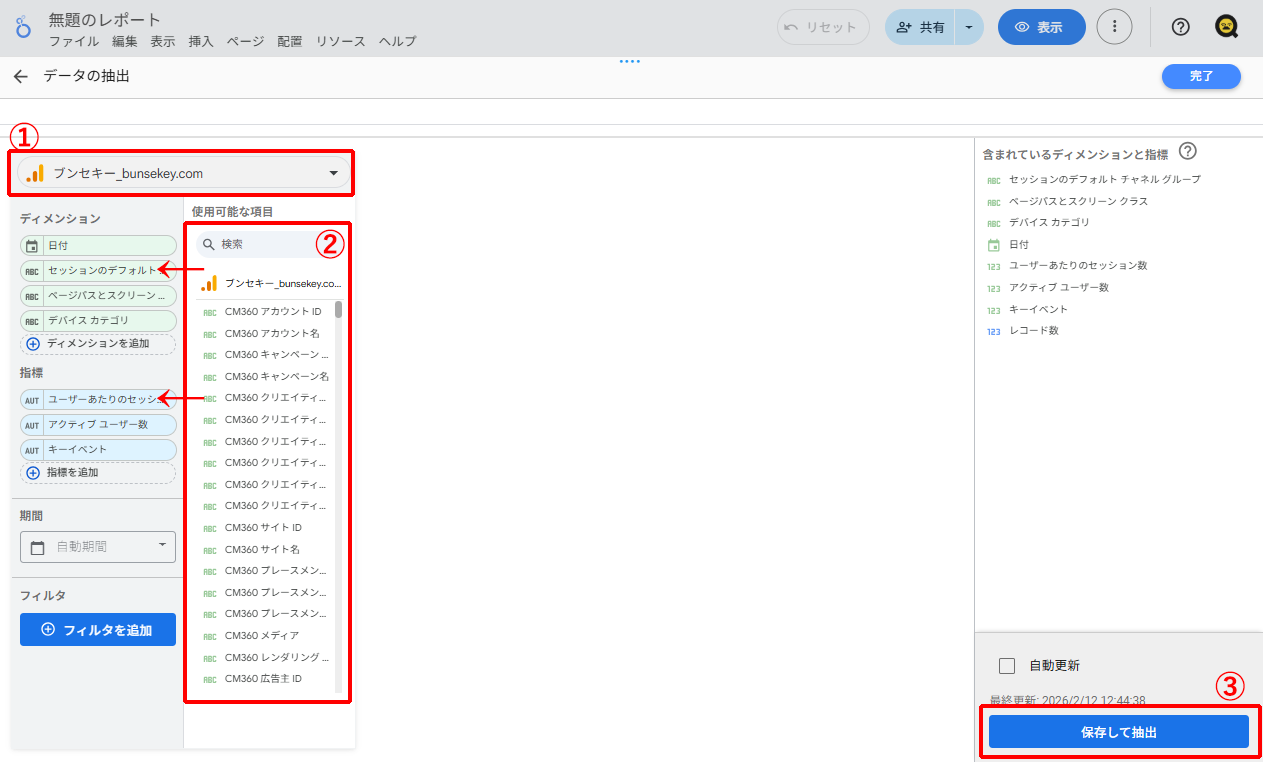The width and height of the screenshot is (1264, 762).
Task: Click the search magnifier in 使用可能な項目
Action: (206, 244)
